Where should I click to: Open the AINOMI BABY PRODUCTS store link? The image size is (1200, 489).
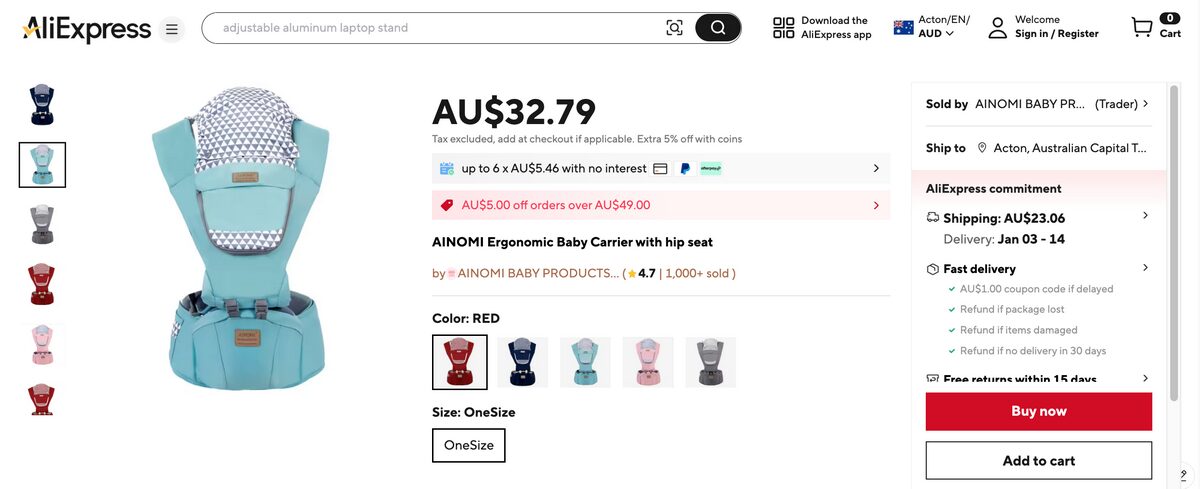pos(538,273)
